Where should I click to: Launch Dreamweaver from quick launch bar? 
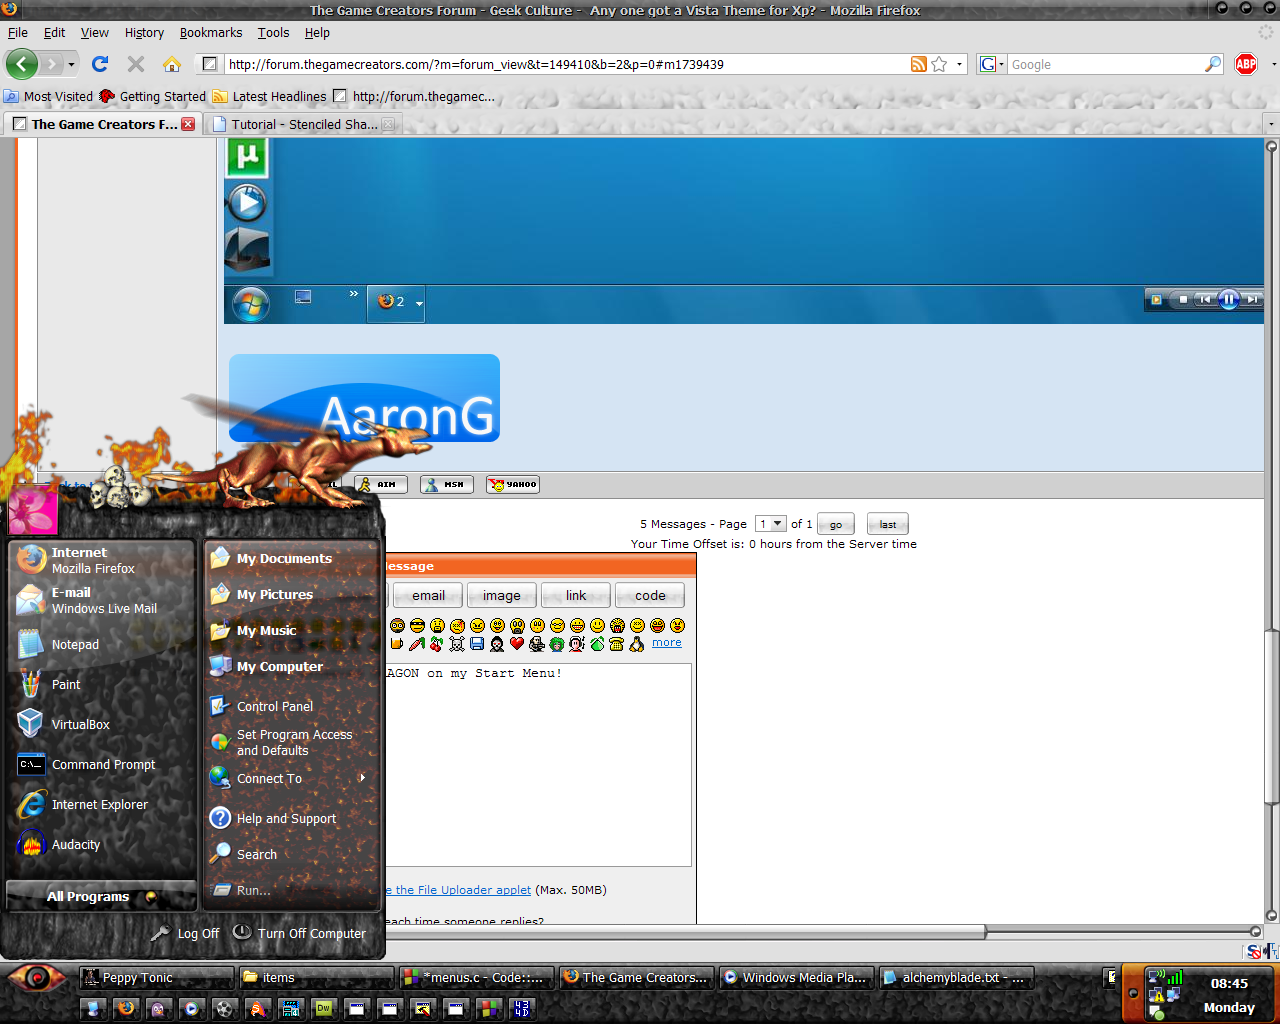click(x=324, y=1008)
